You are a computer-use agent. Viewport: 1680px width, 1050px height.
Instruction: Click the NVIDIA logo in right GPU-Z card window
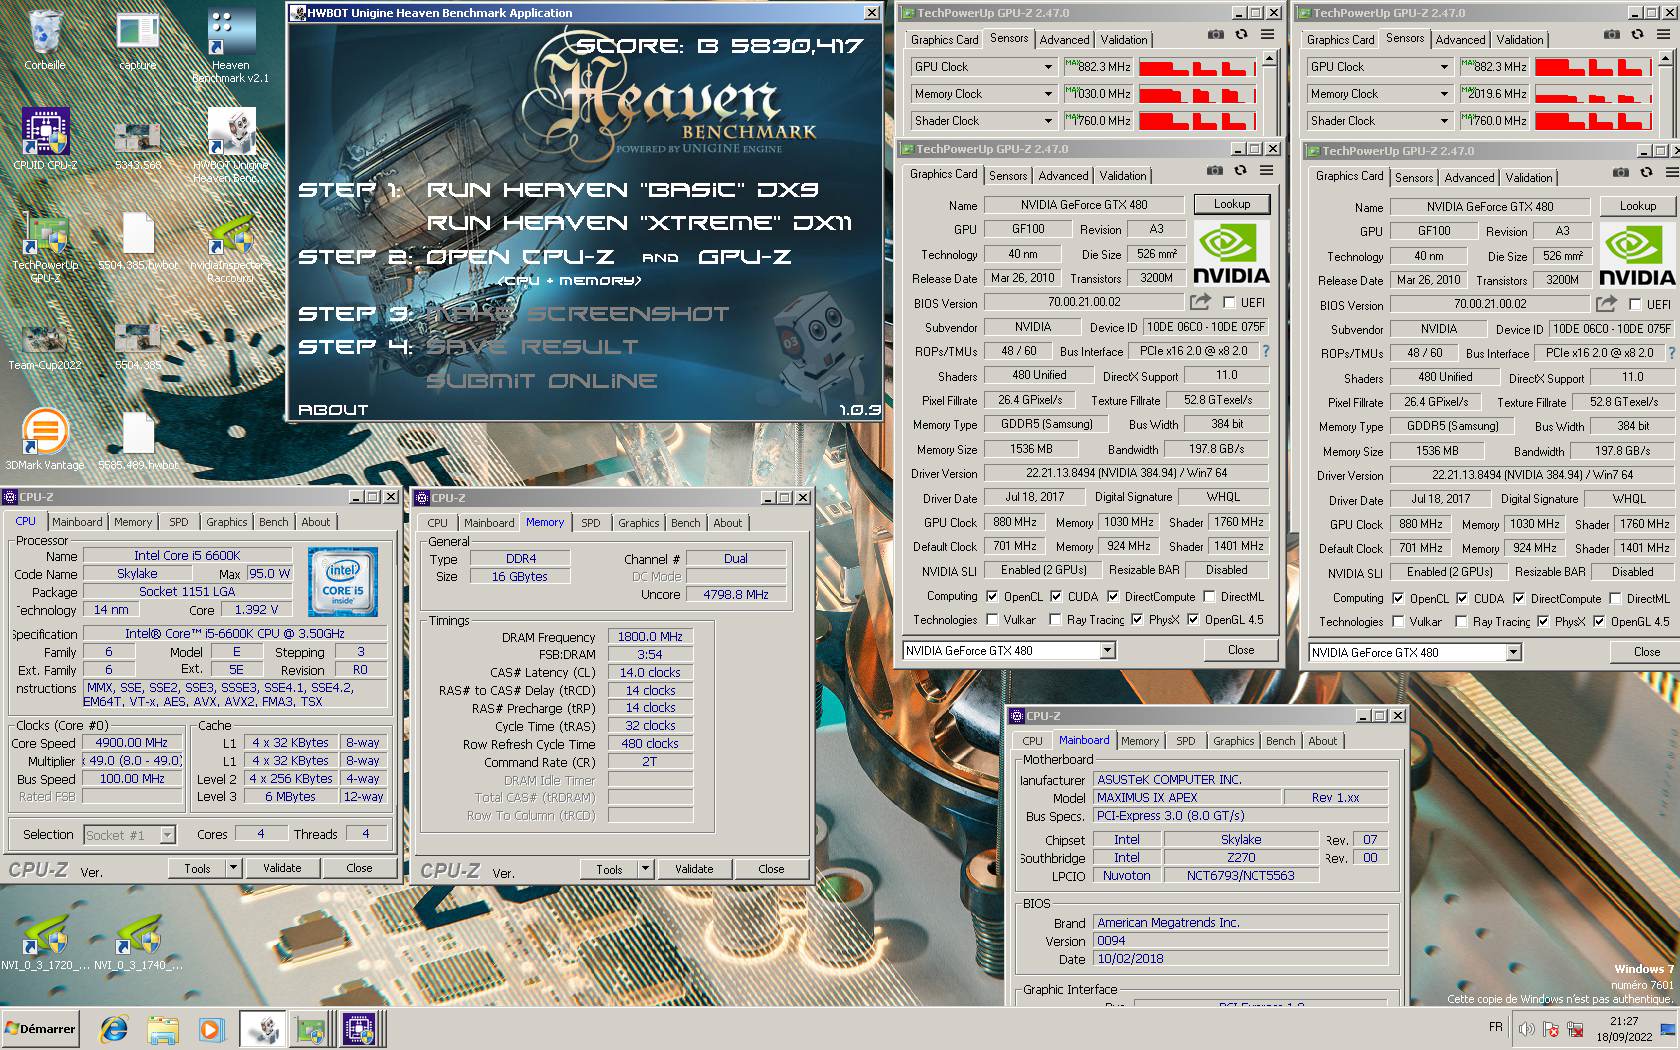[x=1637, y=255]
